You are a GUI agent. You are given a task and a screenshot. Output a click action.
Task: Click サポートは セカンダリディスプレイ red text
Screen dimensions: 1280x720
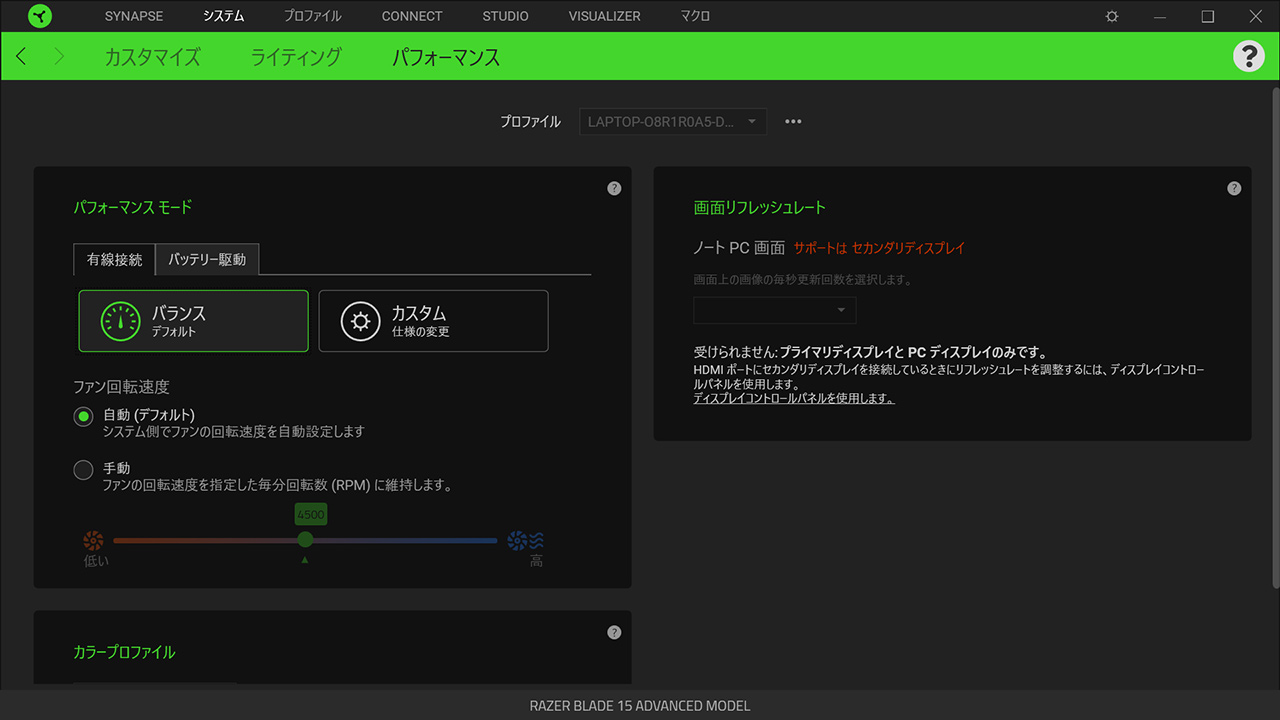879,248
